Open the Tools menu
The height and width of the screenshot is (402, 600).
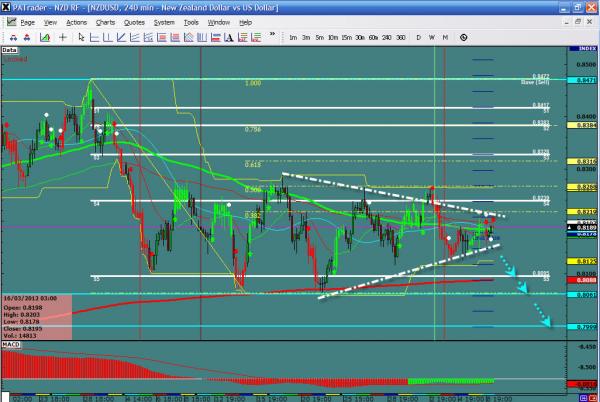click(190, 21)
